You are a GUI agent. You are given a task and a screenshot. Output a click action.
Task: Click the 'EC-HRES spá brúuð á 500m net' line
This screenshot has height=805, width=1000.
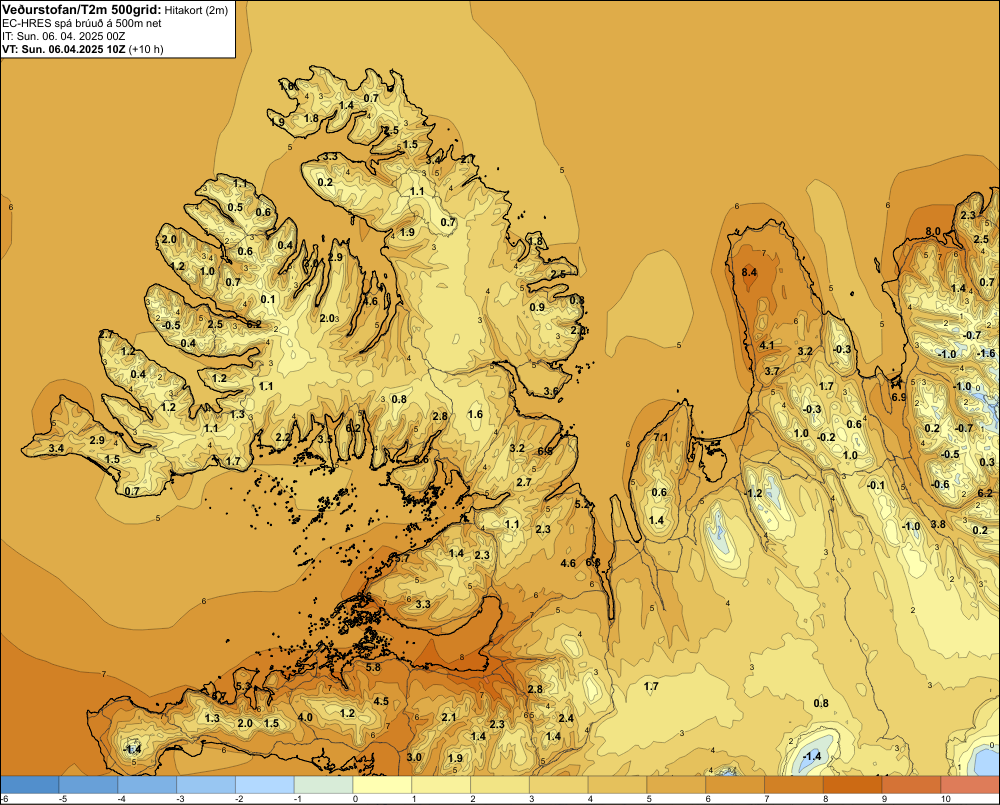[82, 23]
